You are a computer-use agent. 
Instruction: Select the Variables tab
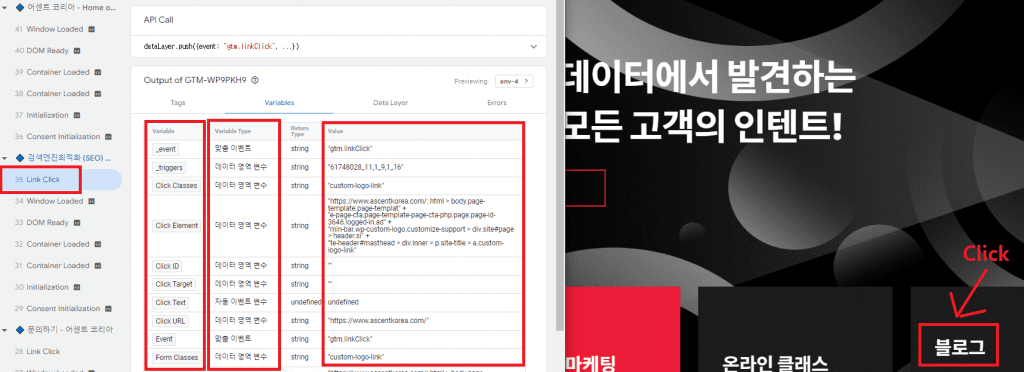[279, 103]
